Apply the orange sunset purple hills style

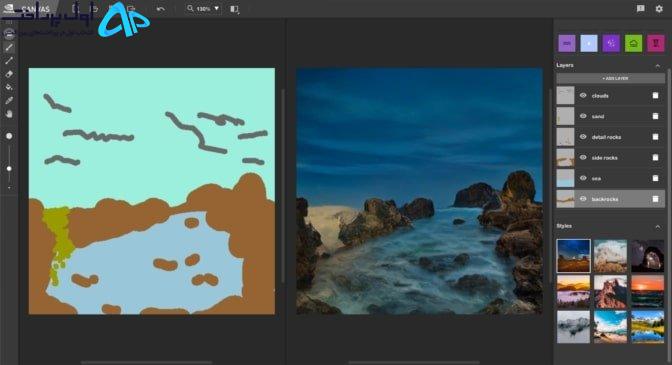coord(573,292)
